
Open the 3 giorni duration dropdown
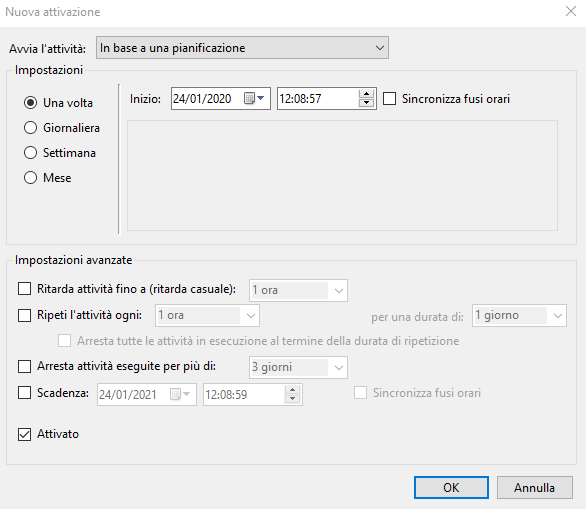(298, 367)
